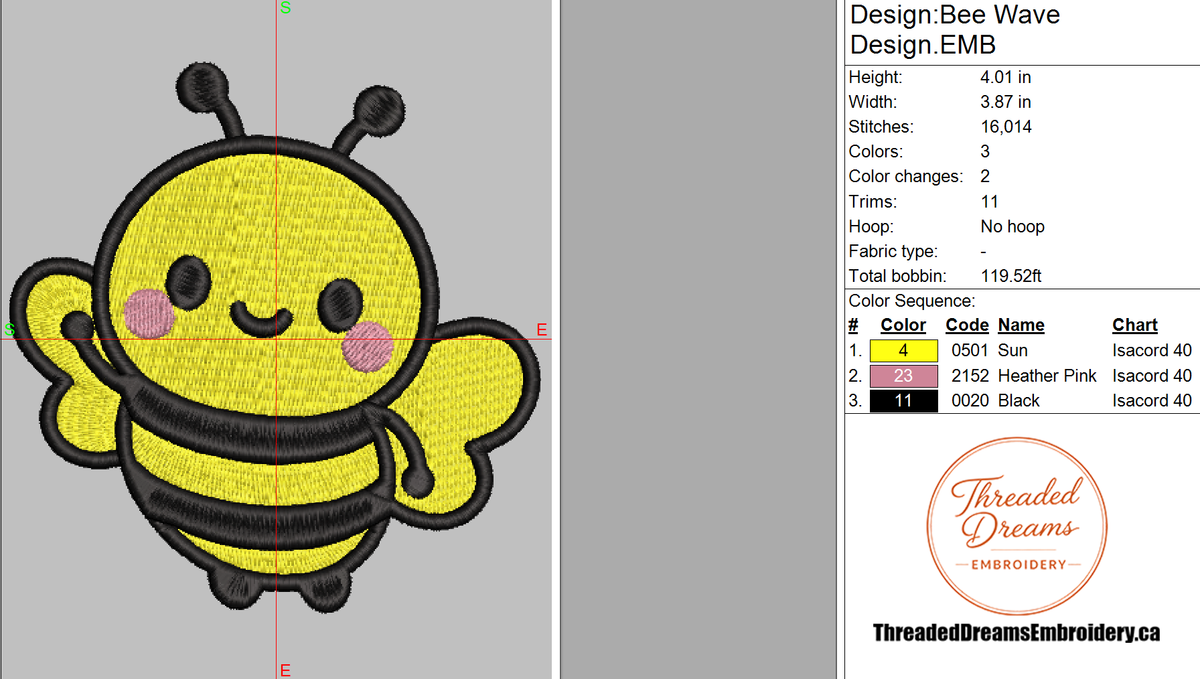Click the 'Fabric type:' label
The width and height of the screenshot is (1200, 679).
tap(894, 252)
